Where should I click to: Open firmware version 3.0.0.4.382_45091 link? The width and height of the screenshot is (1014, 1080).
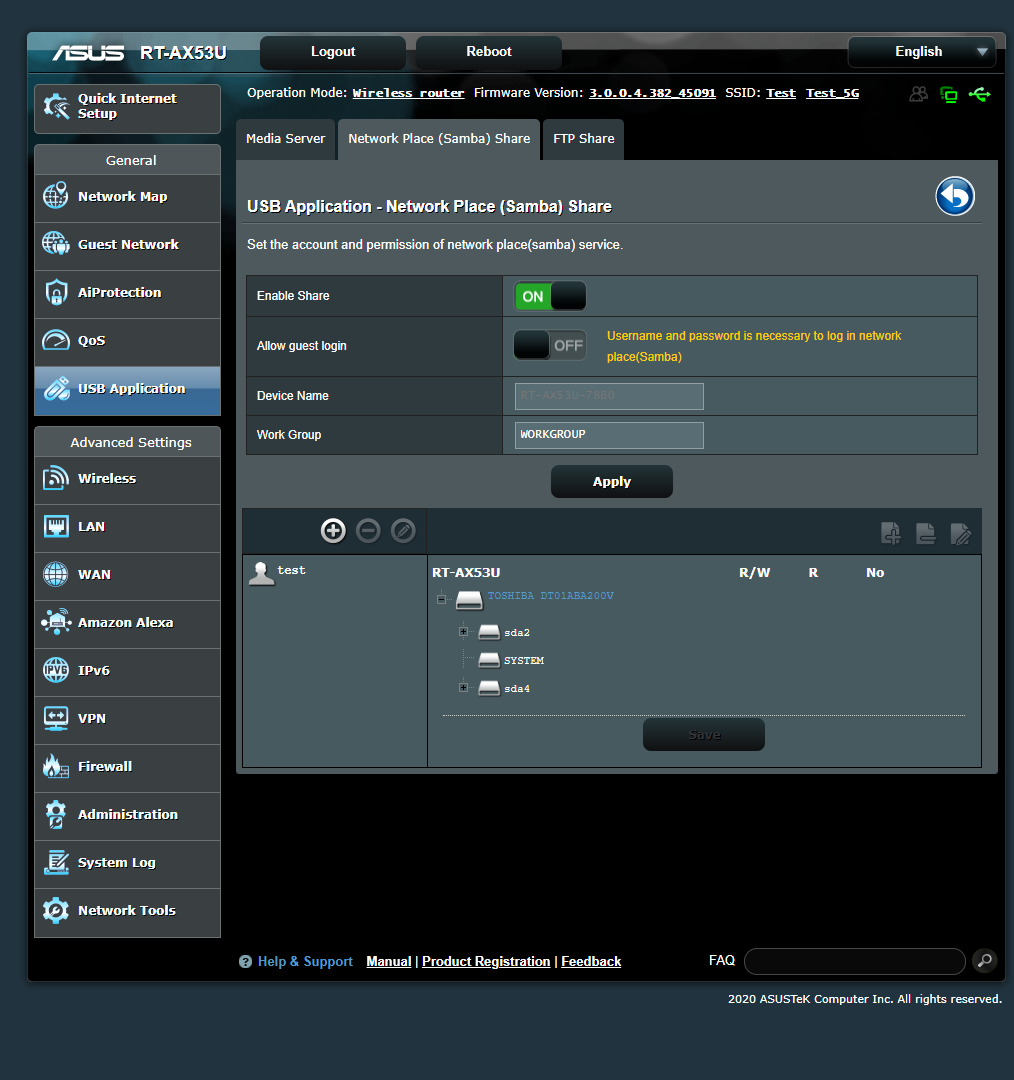(x=652, y=93)
